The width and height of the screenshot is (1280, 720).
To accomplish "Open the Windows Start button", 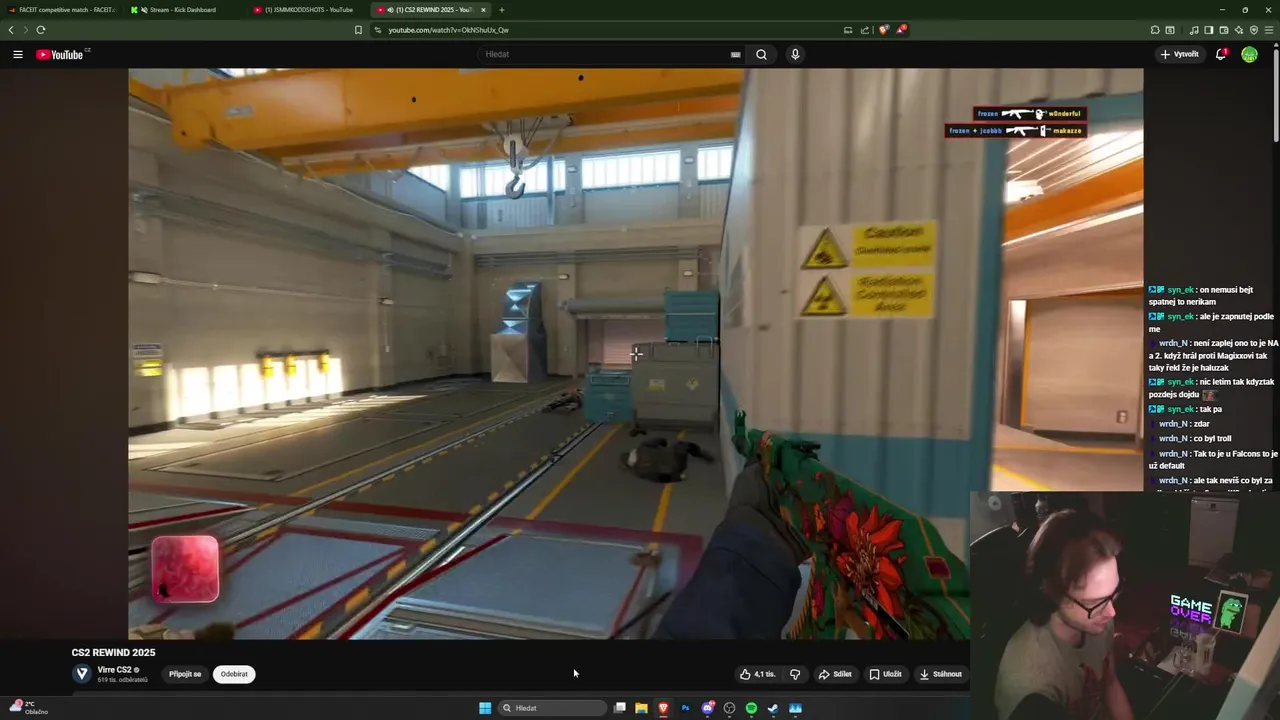I will (x=485, y=708).
